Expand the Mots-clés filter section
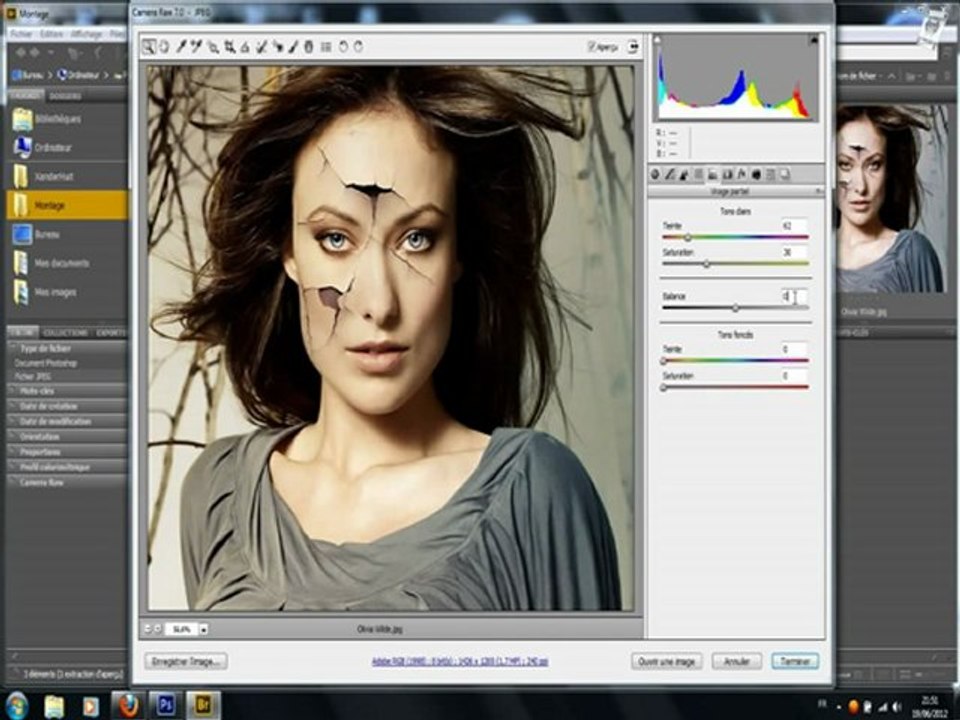This screenshot has height=720, width=960. 13,391
